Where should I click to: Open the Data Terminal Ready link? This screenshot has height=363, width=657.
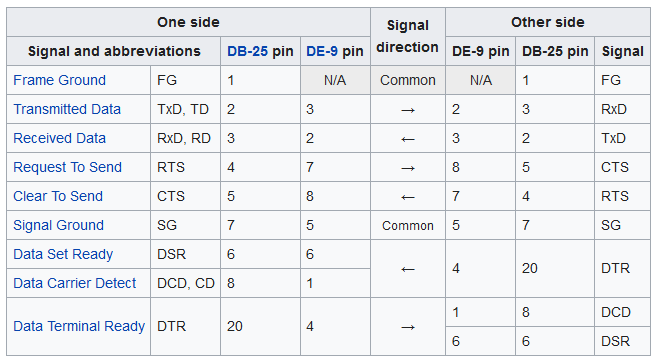pos(79,326)
